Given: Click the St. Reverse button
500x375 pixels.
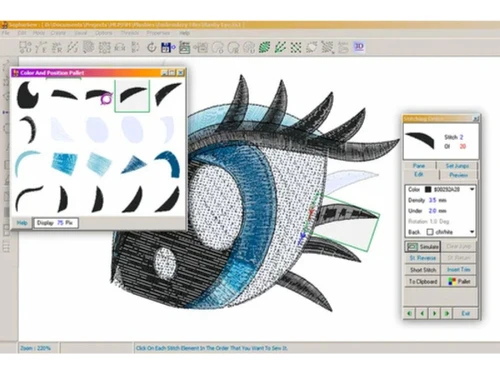Looking at the screenshot, I should (x=423, y=258).
